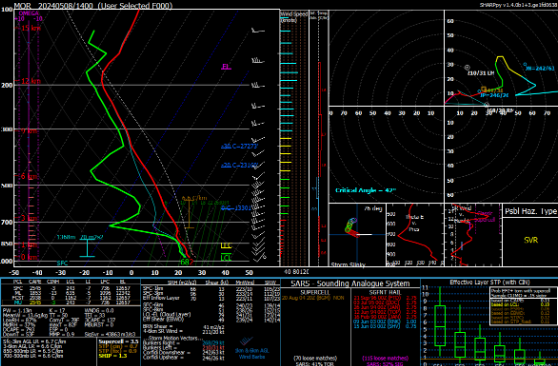Click the SHIP parameter in yellow
This screenshot has width=558, height=366.
click(x=110, y=356)
